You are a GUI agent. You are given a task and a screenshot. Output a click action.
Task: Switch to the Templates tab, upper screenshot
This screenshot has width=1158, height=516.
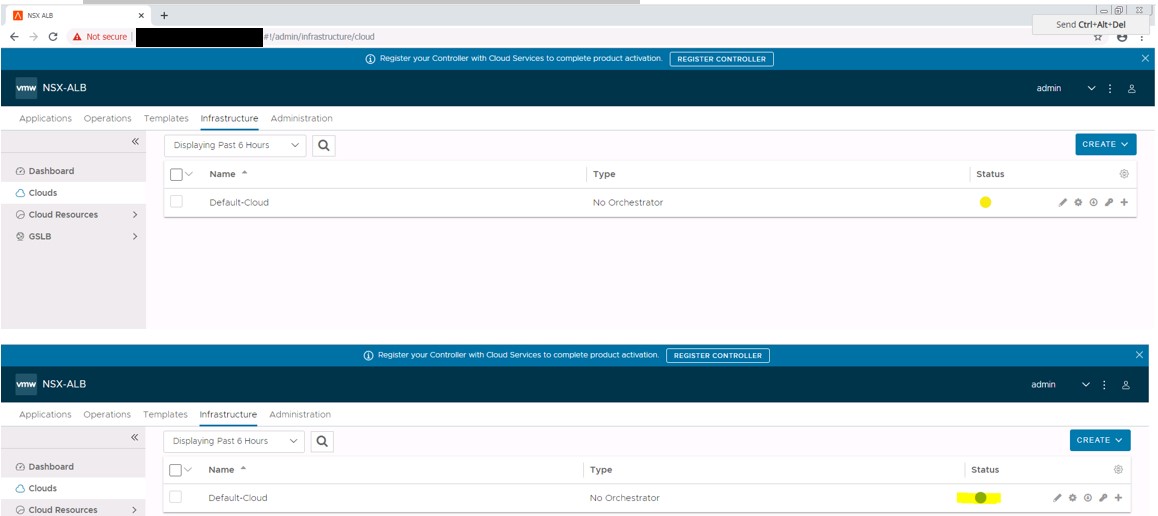(x=166, y=118)
